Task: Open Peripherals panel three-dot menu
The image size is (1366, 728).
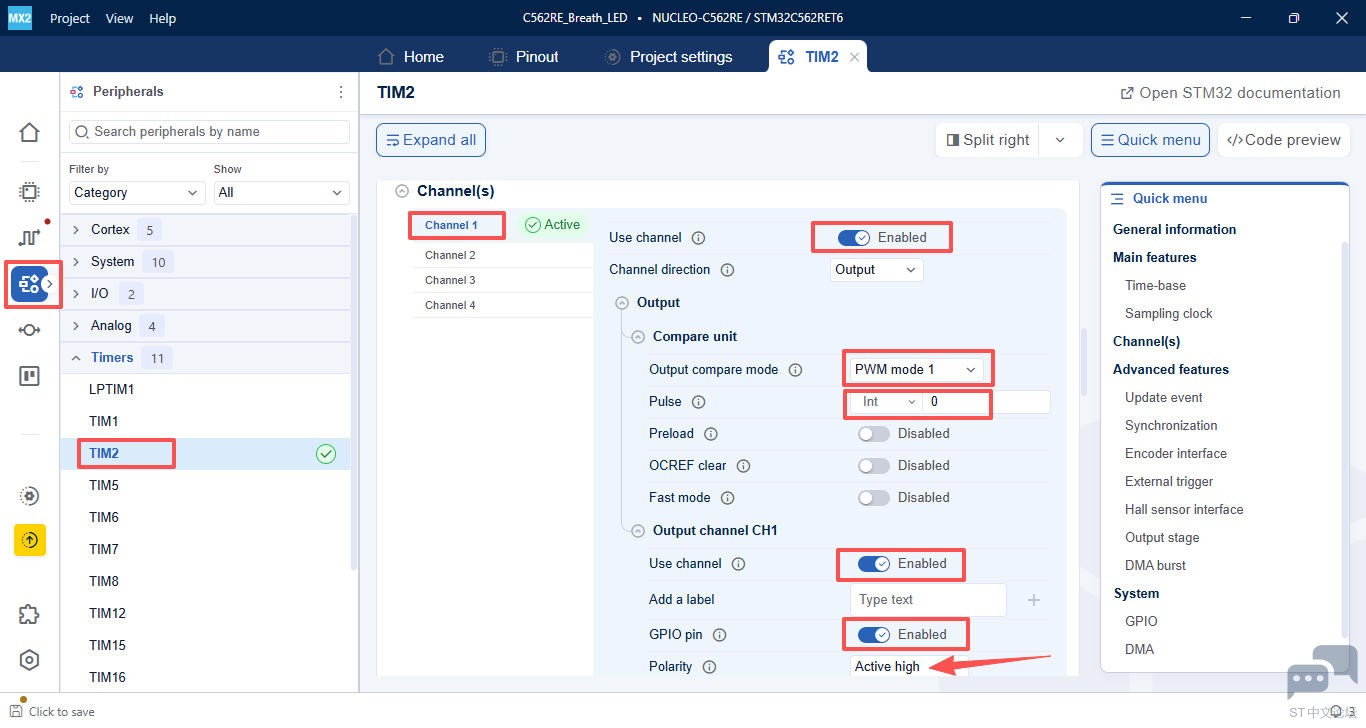Action: coord(341,92)
